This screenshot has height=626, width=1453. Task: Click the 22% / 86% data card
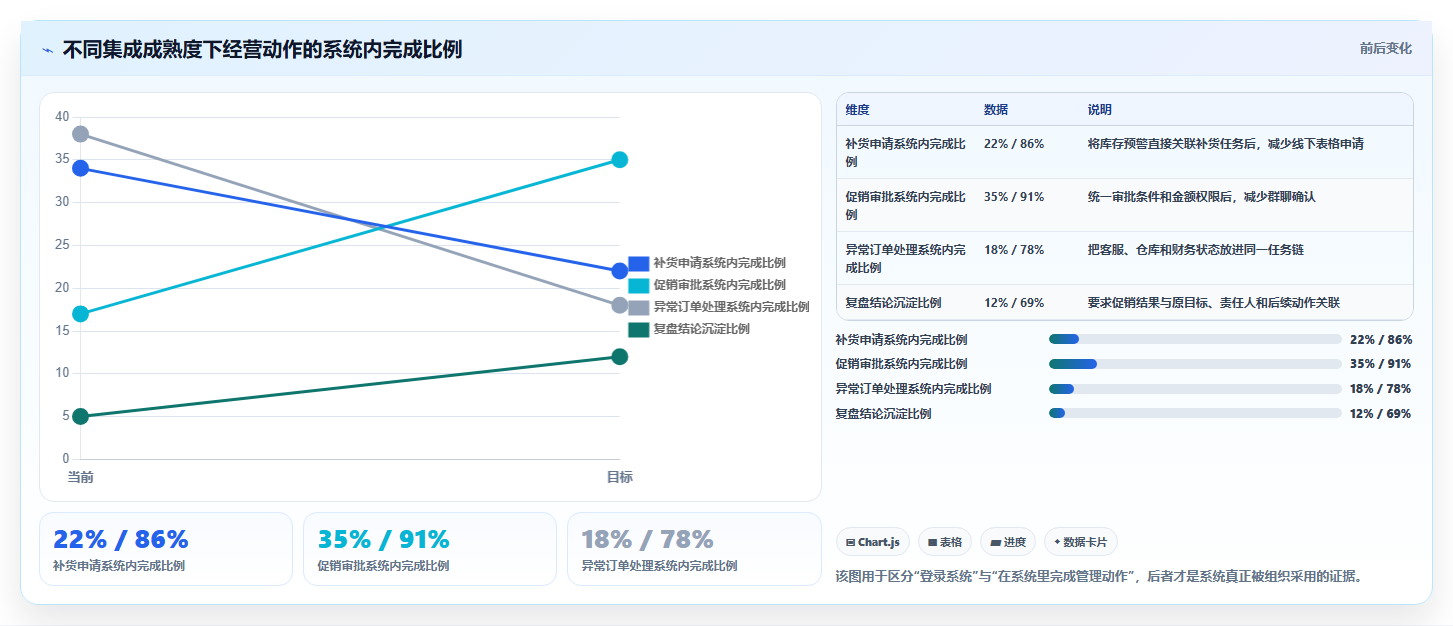tap(166, 549)
